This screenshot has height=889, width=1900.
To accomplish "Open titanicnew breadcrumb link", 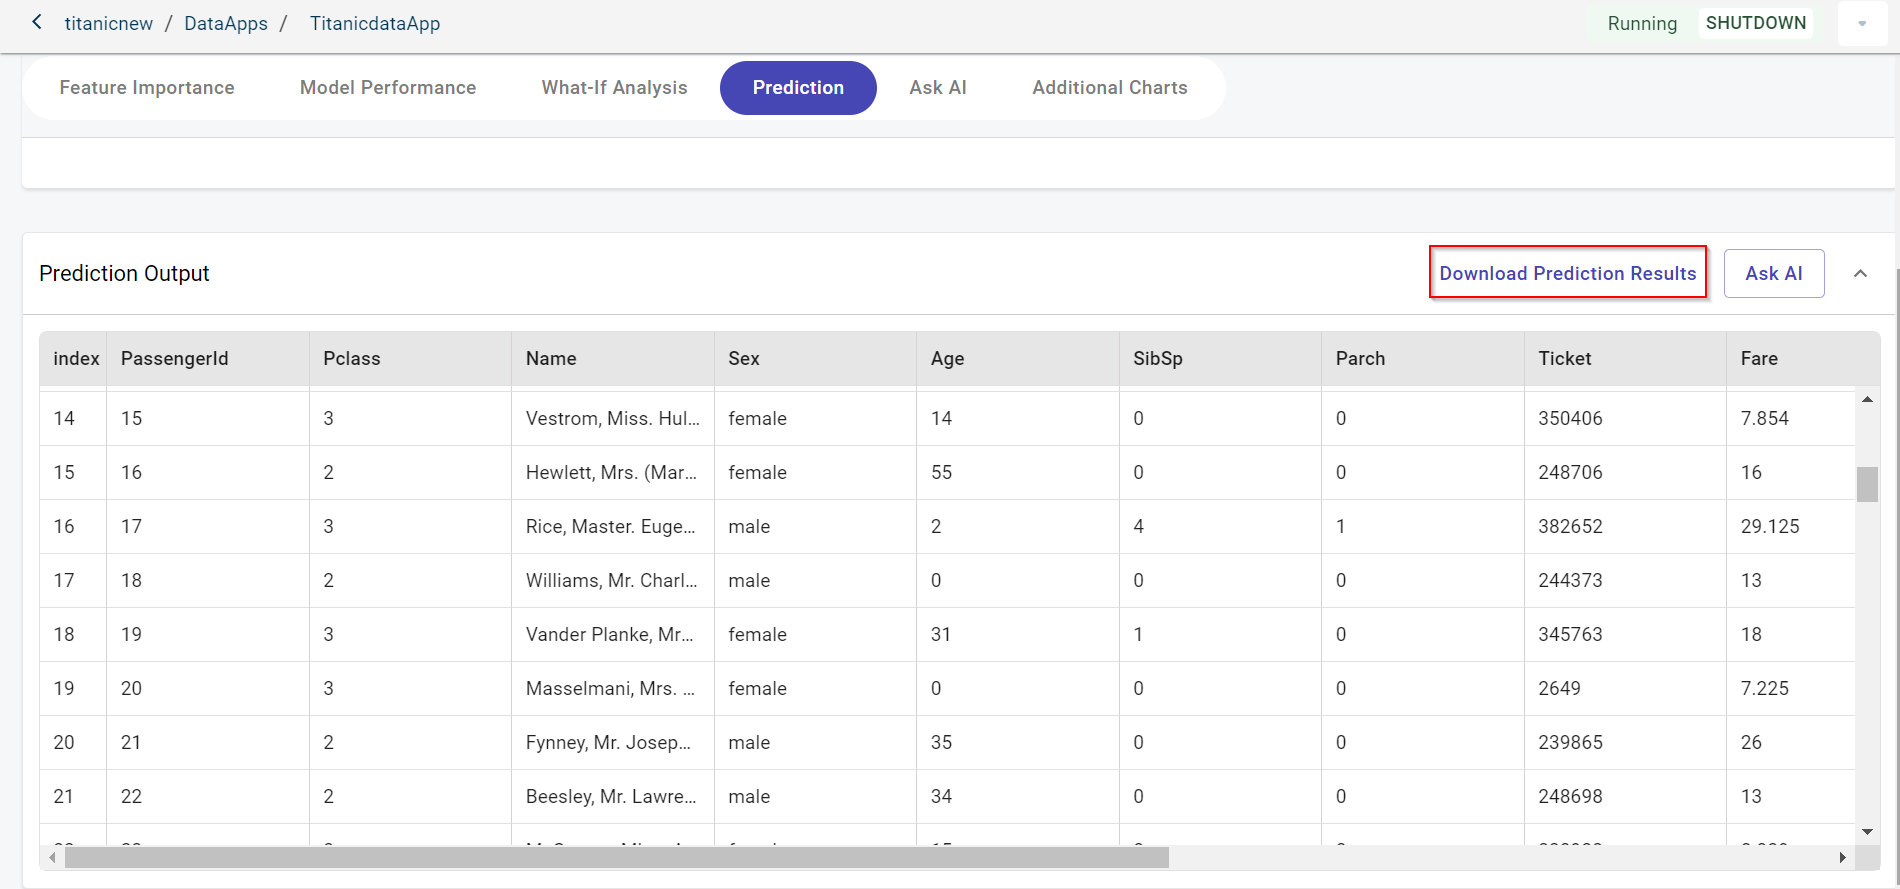I will tap(108, 23).
